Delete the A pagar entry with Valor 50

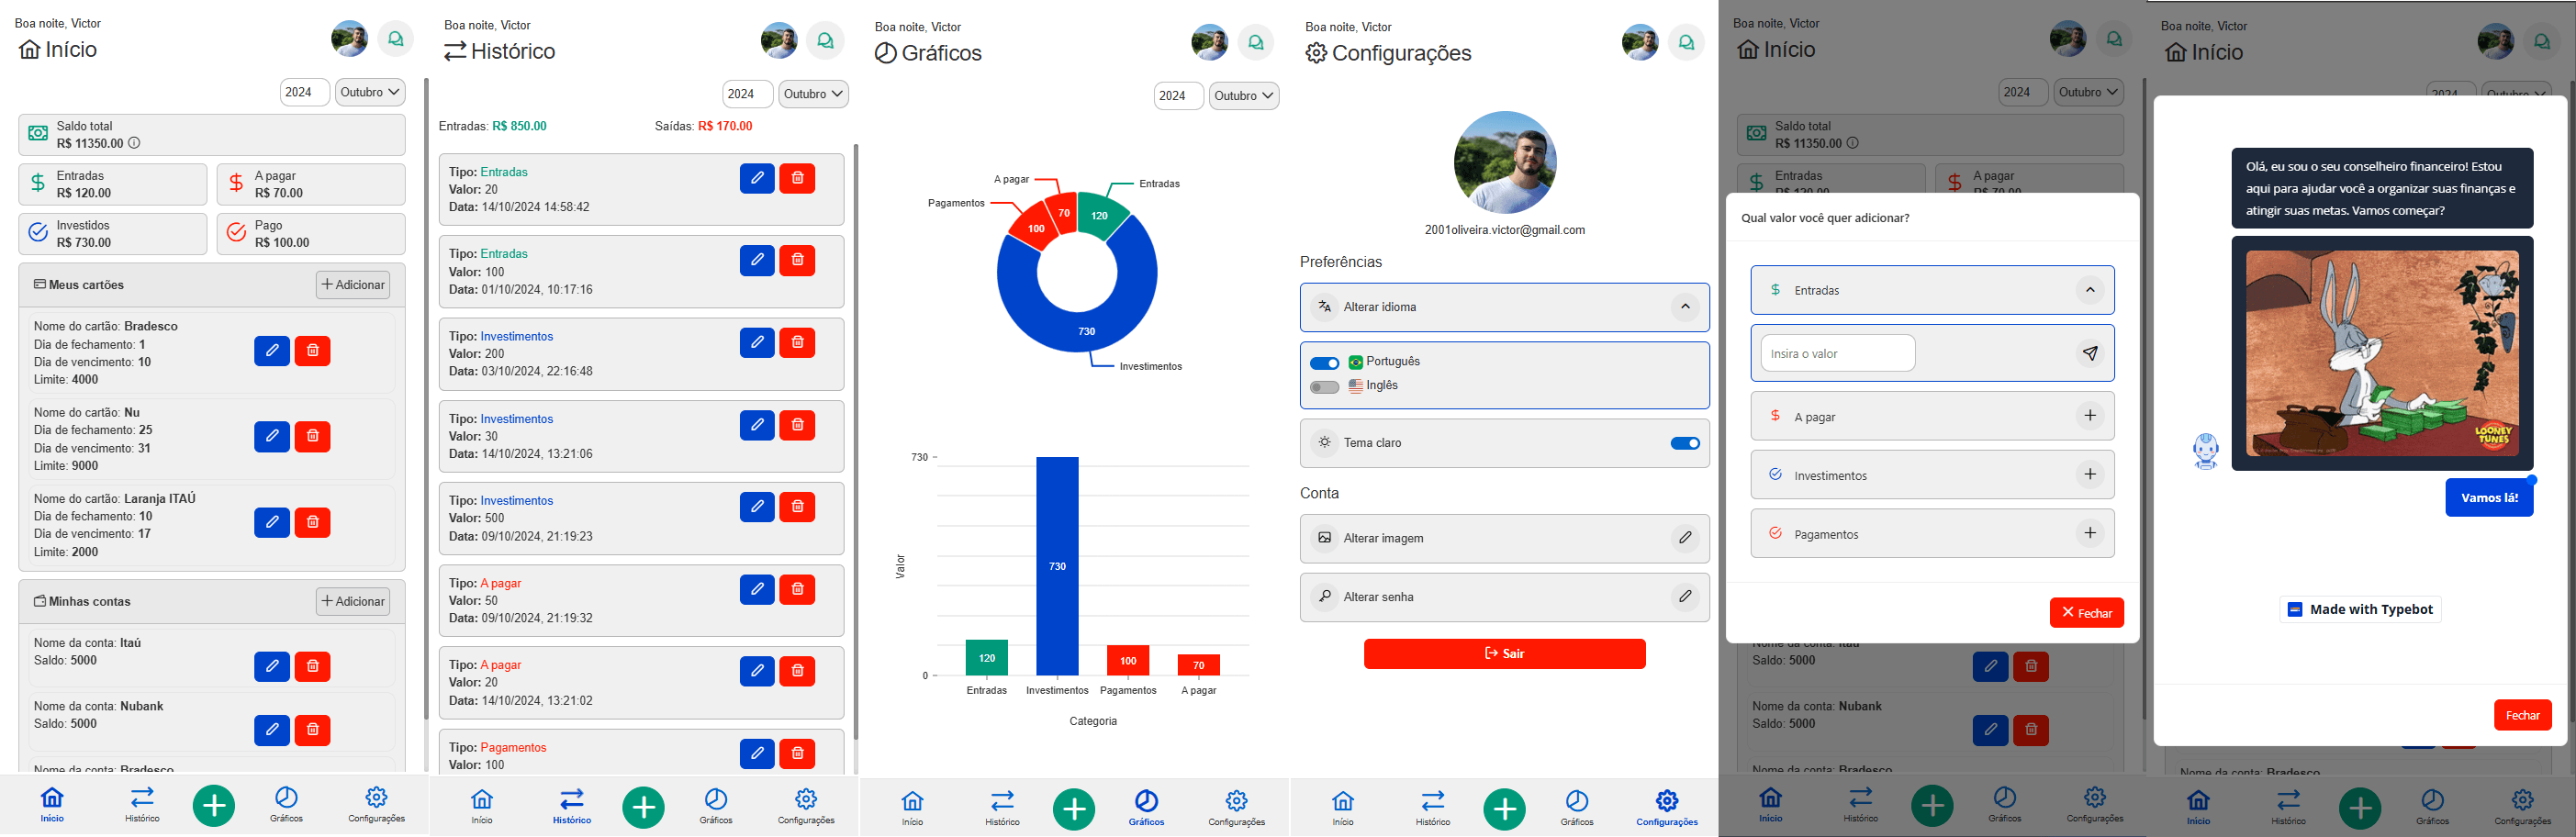pos(797,590)
